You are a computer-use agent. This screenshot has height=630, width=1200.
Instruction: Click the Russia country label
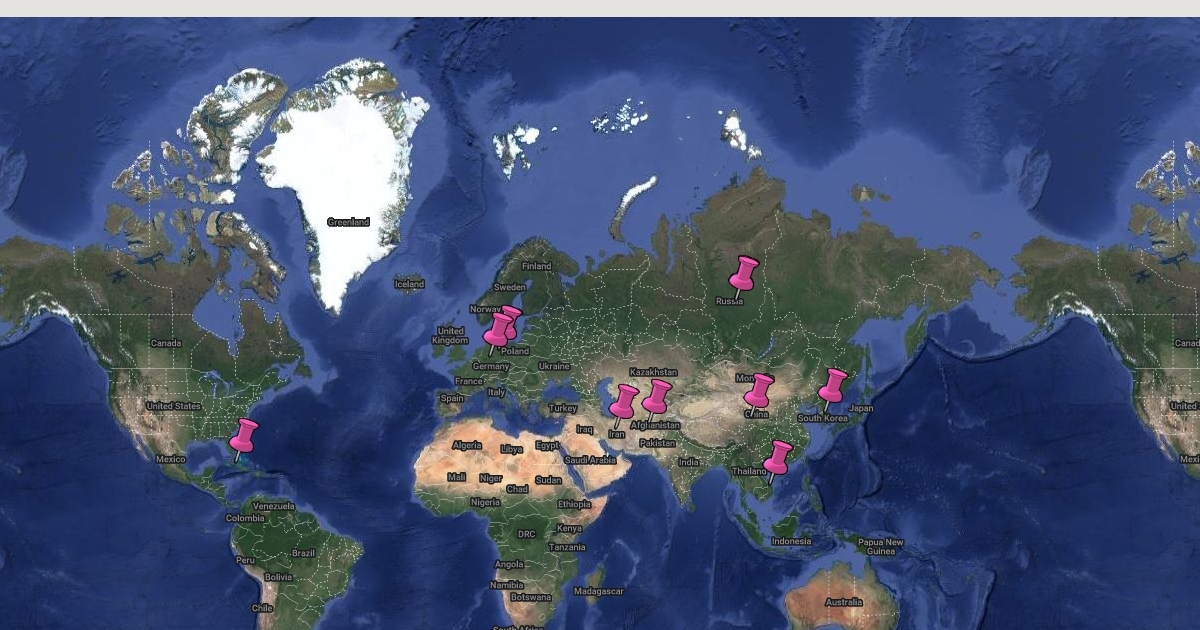click(x=730, y=301)
